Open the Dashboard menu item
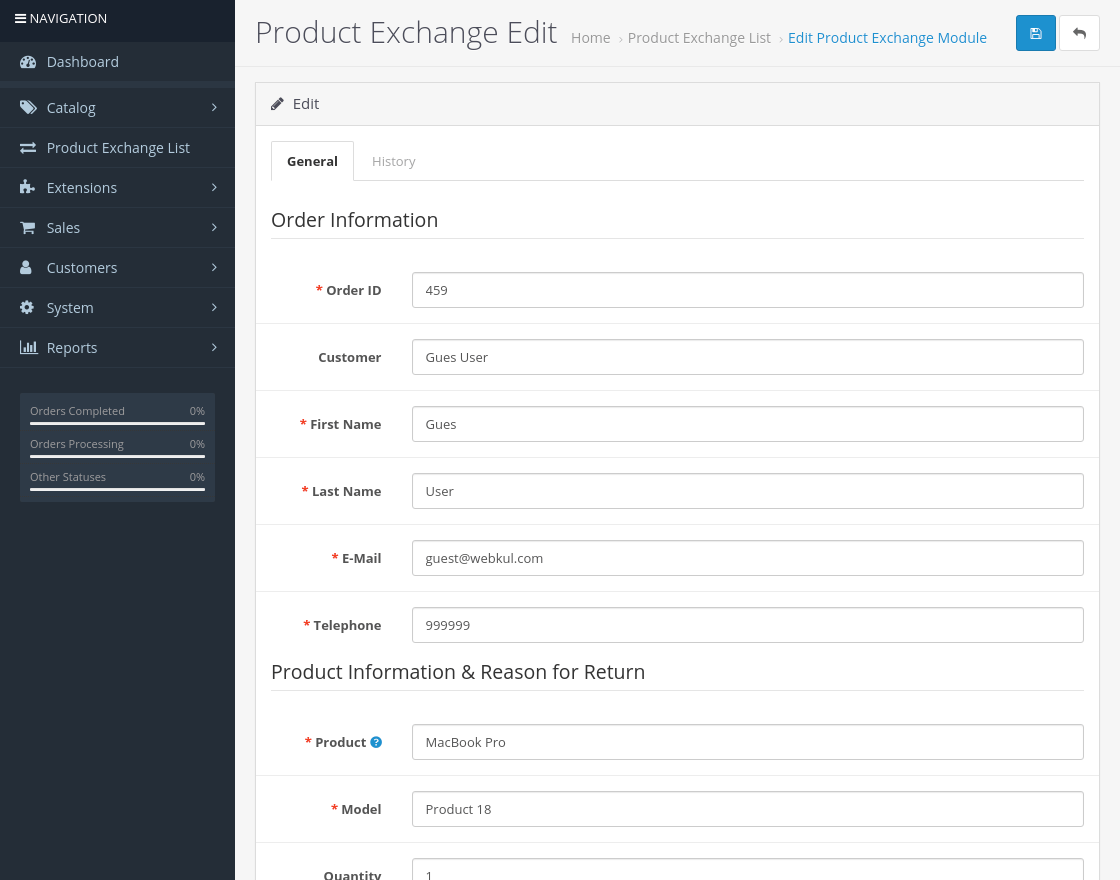The width and height of the screenshot is (1120, 880). 117,62
